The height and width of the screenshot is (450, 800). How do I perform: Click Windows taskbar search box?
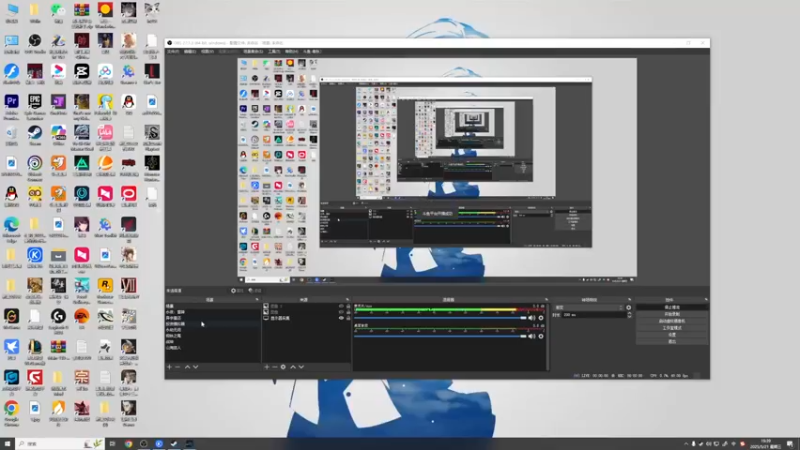60,444
